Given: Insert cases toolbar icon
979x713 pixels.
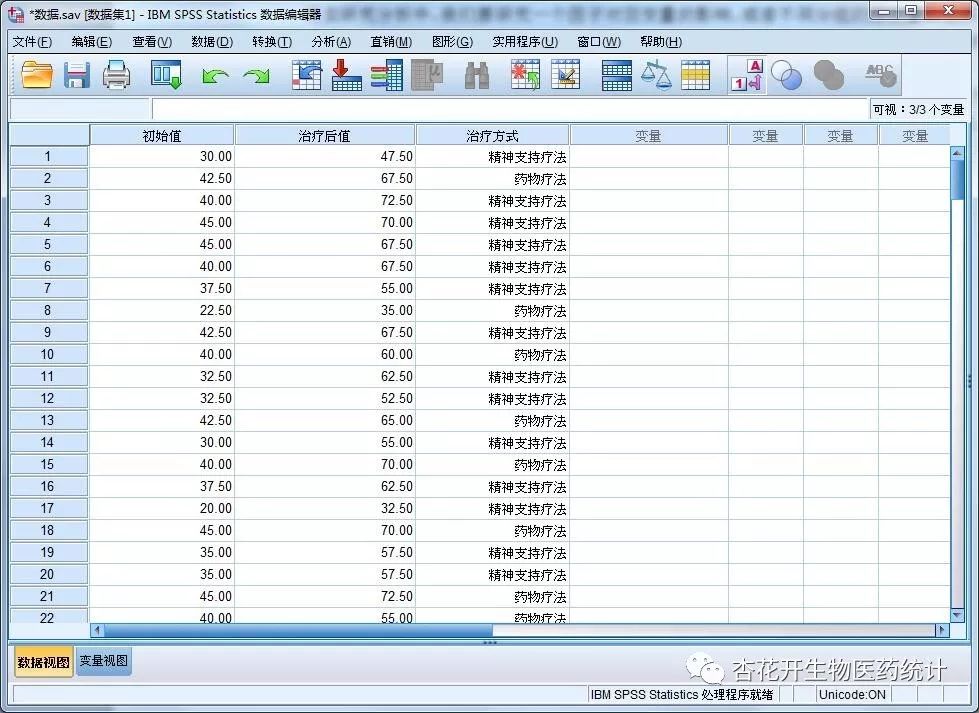Looking at the screenshot, I should click(525, 75).
